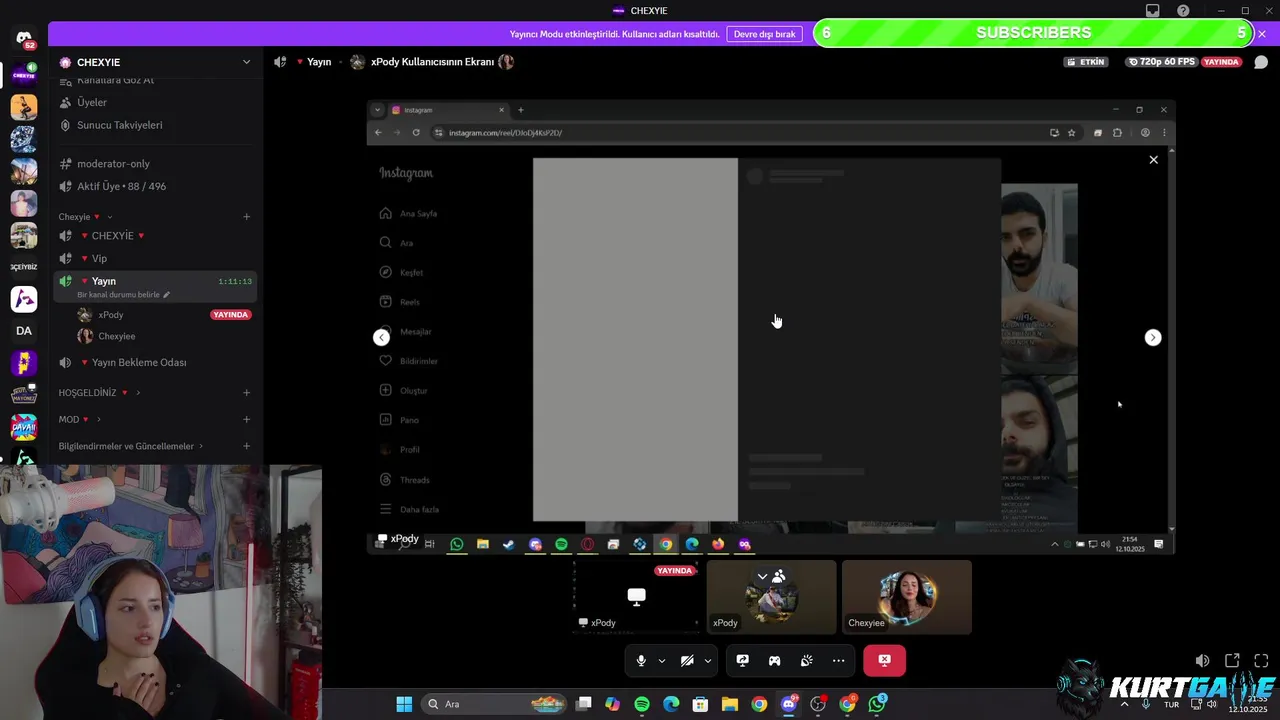Open Discord help icon in title bar
1280x720 pixels.
tap(1183, 11)
